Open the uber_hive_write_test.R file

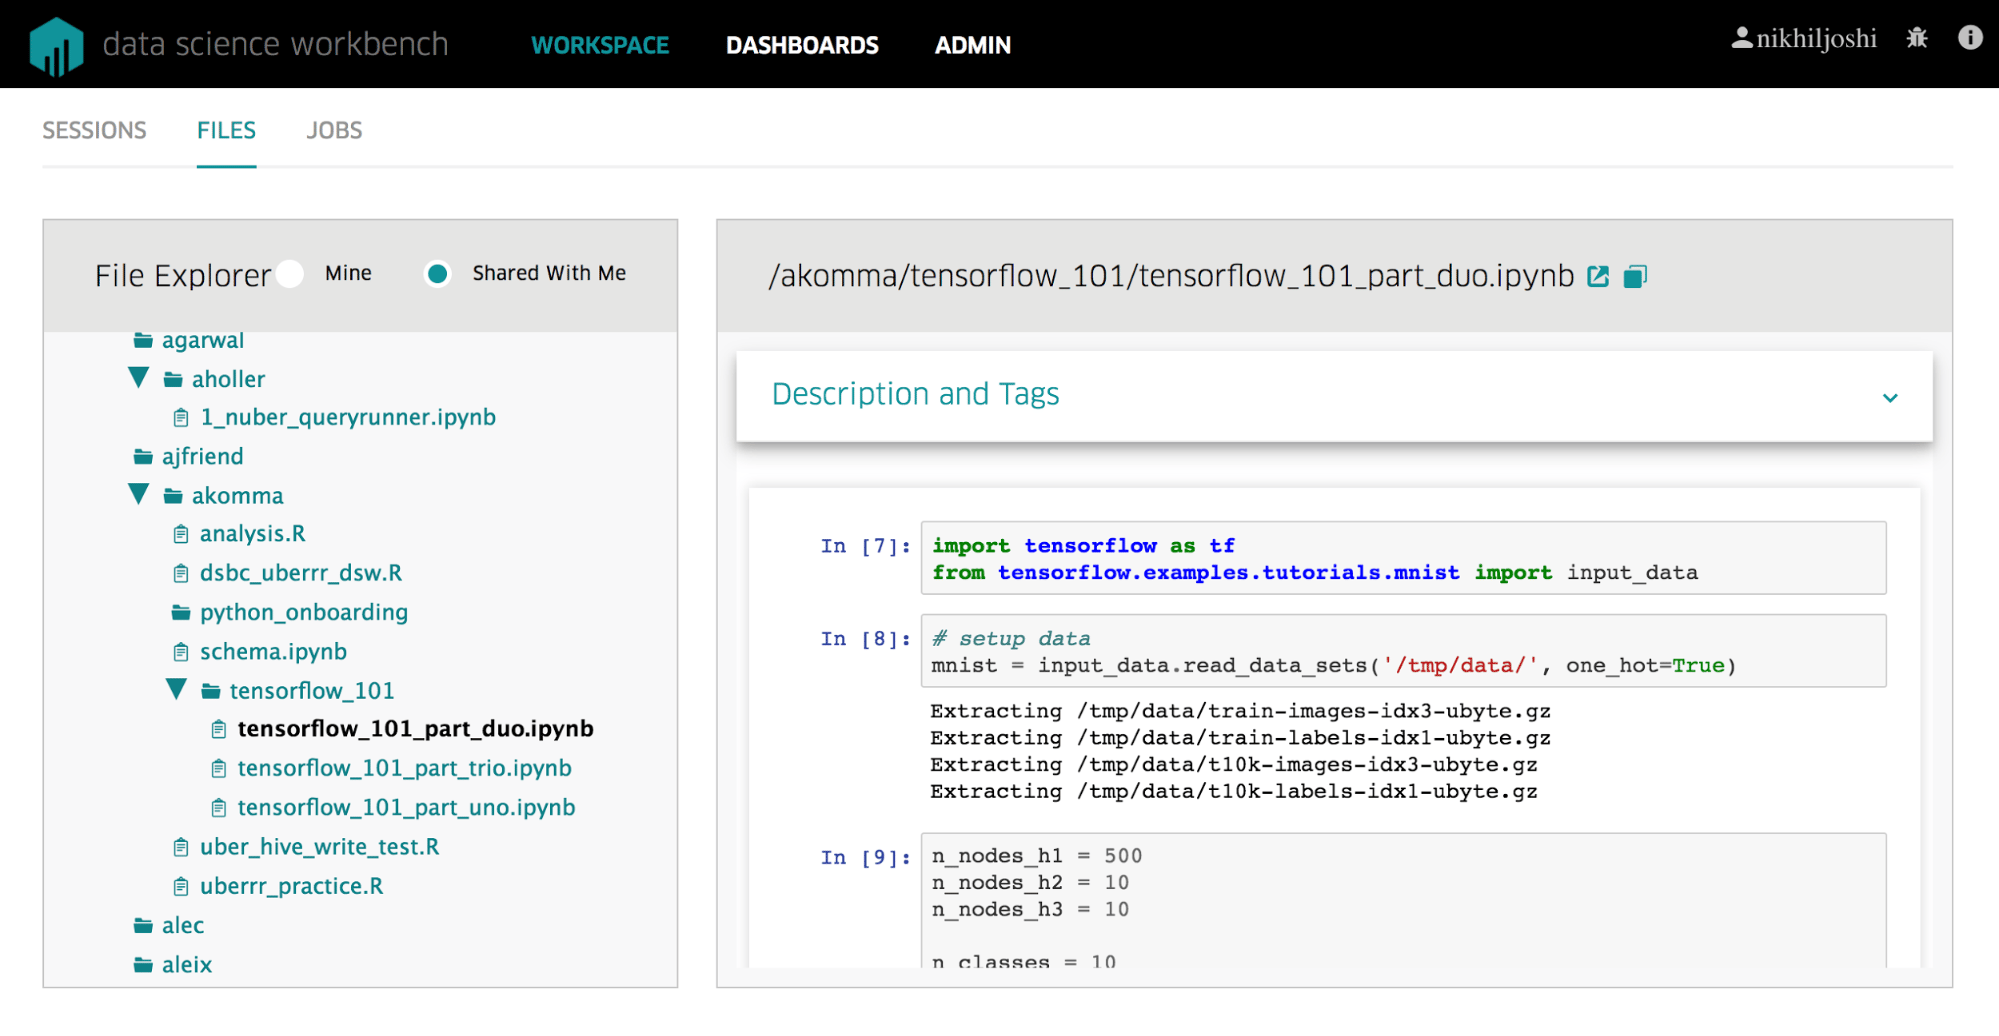[319, 846]
